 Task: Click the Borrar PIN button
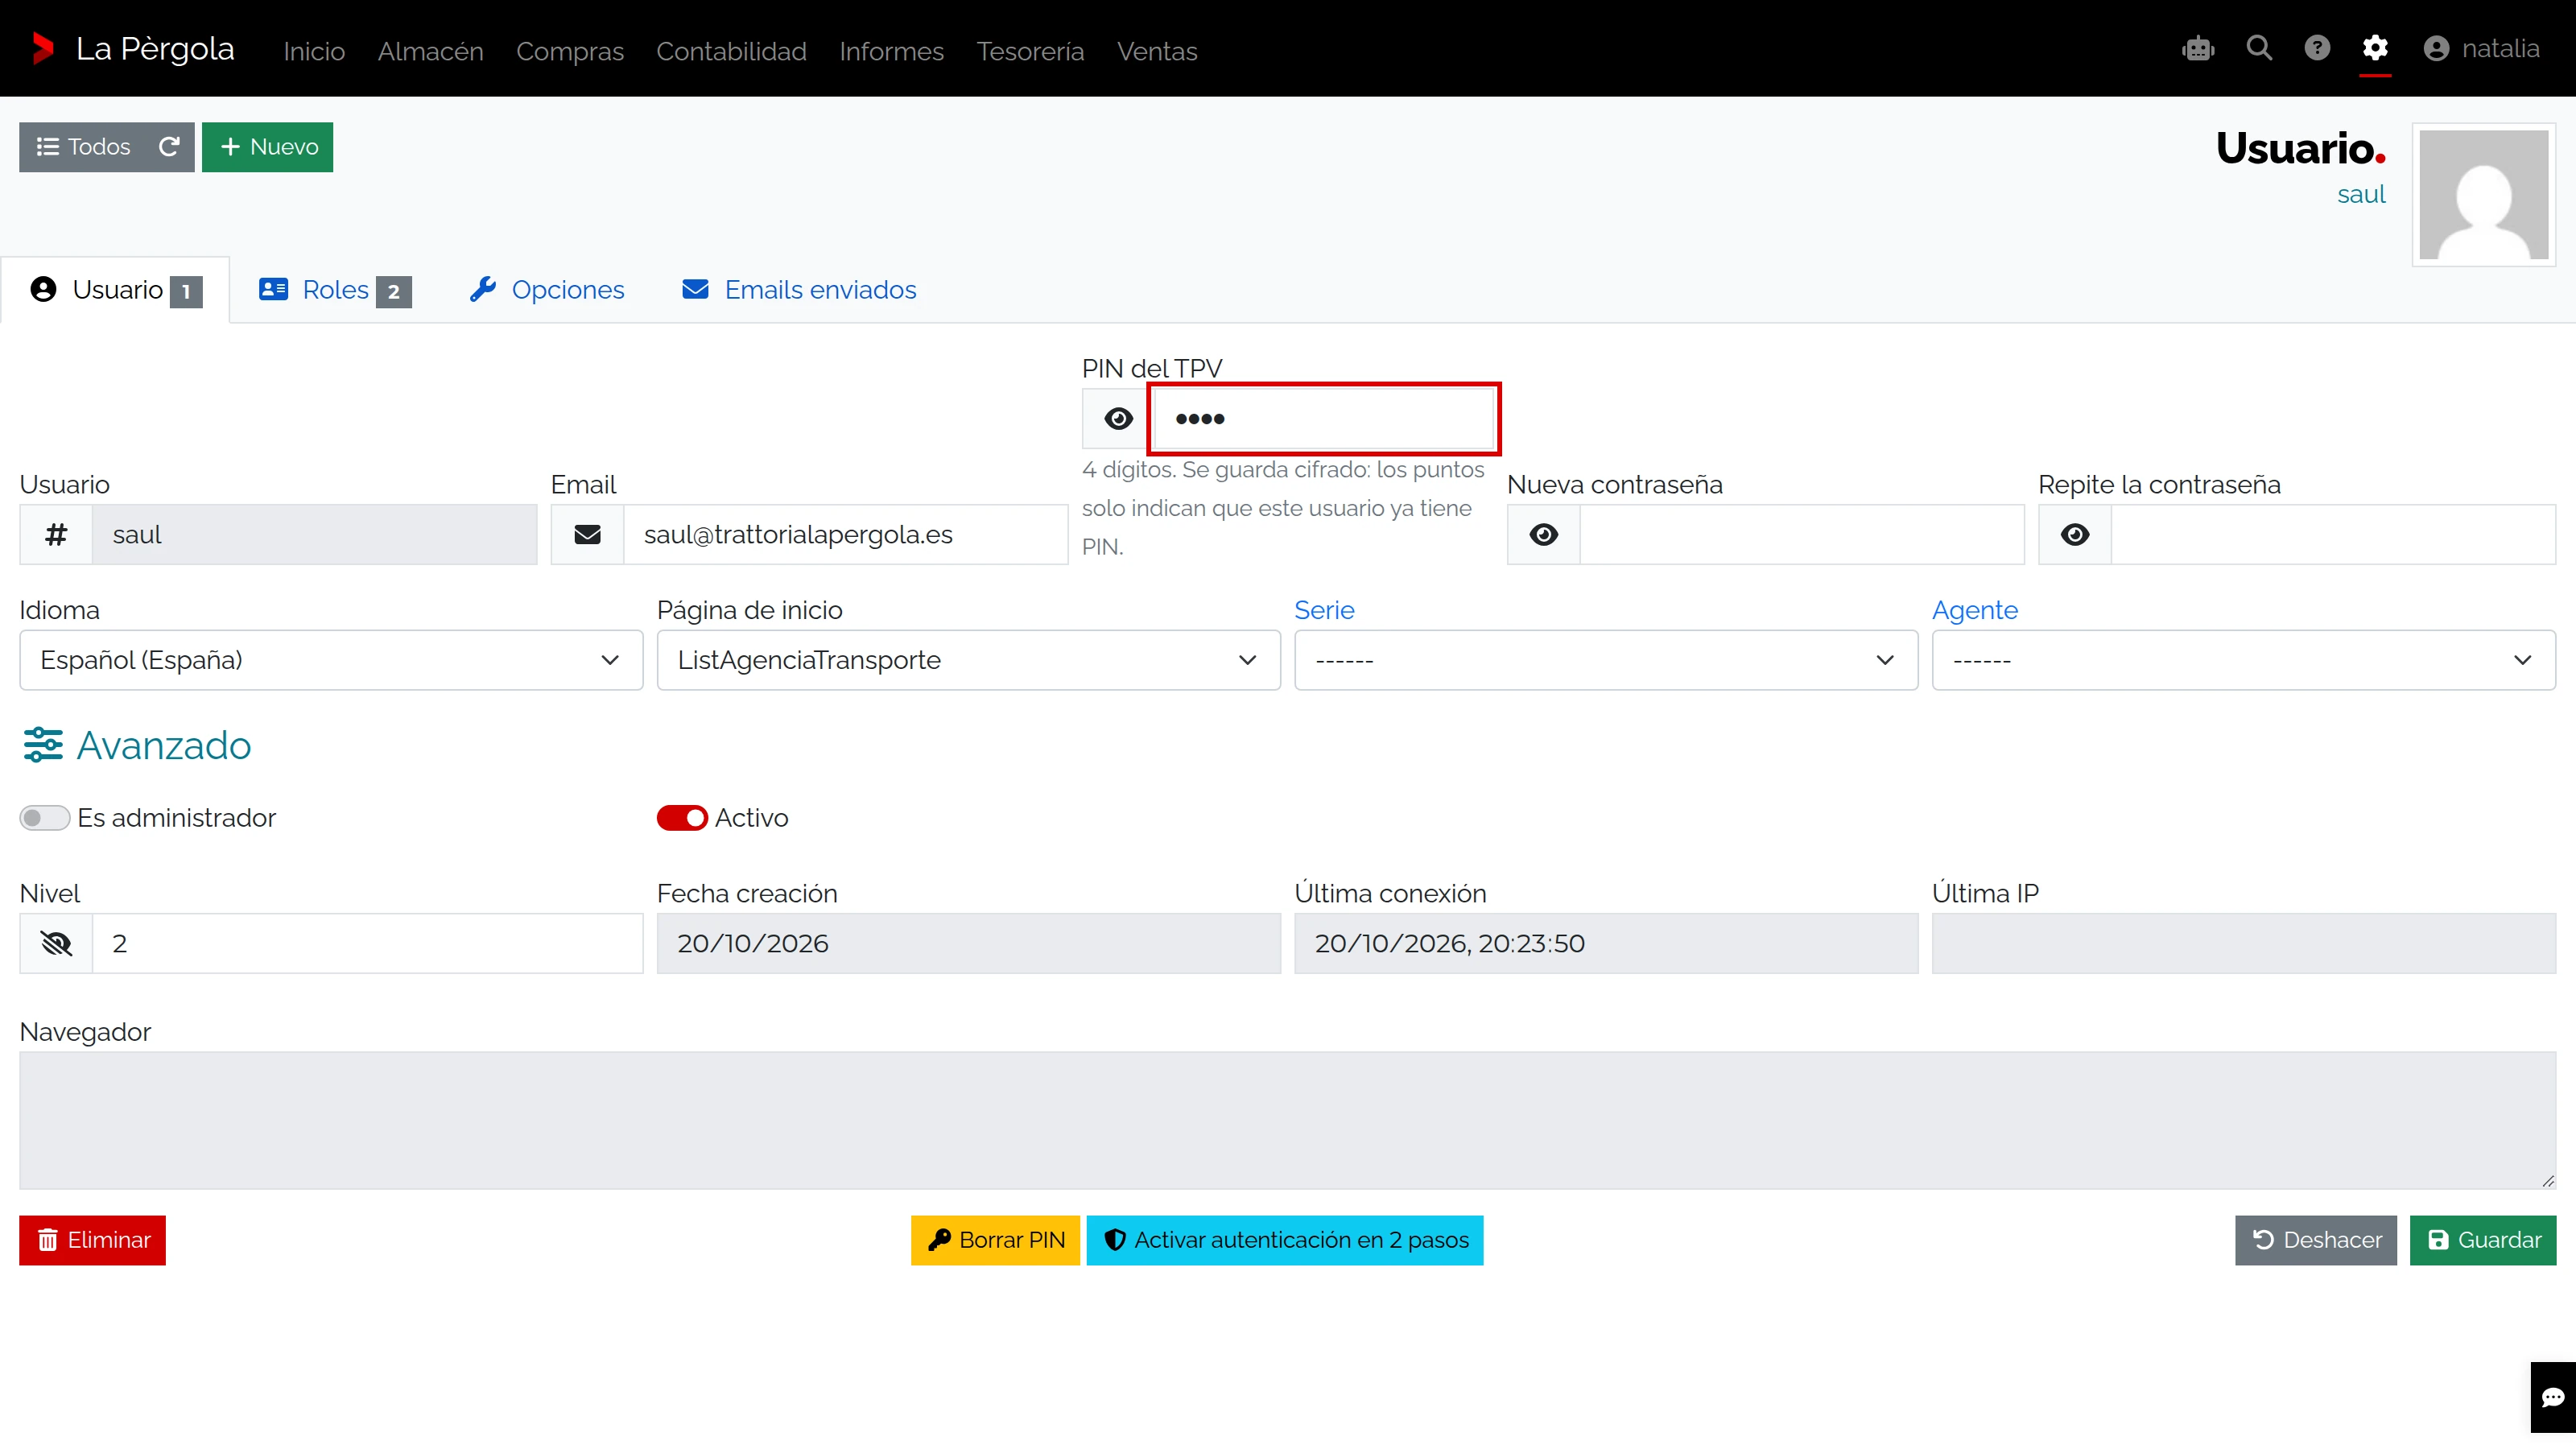click(x=995, y=1240)
